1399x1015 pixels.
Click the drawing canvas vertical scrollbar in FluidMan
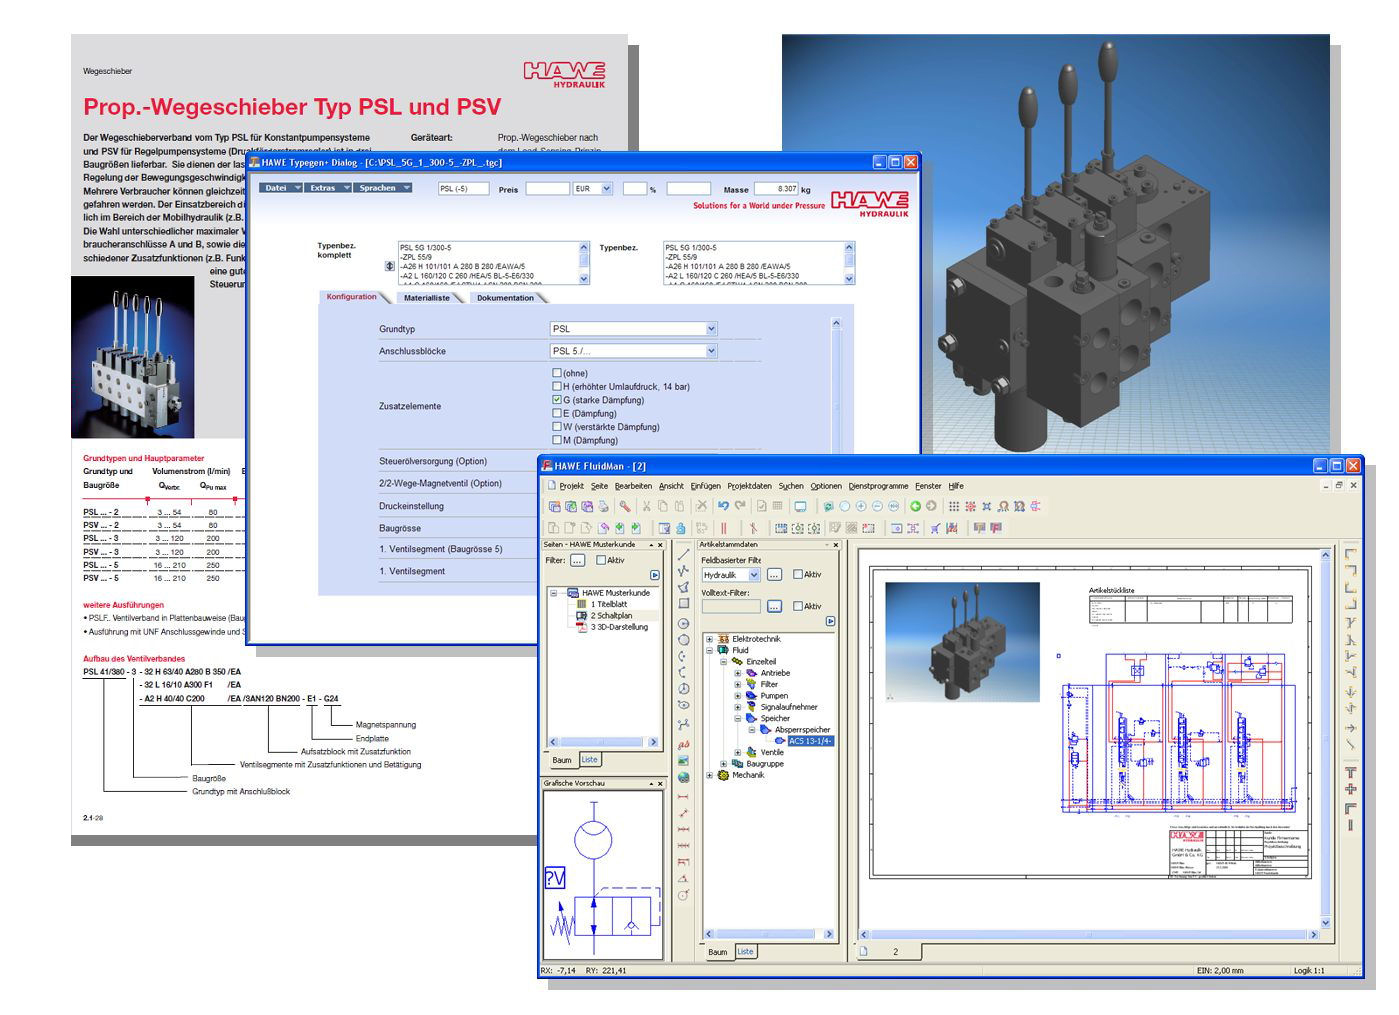pyautogui.click(x=1326, y=738)
